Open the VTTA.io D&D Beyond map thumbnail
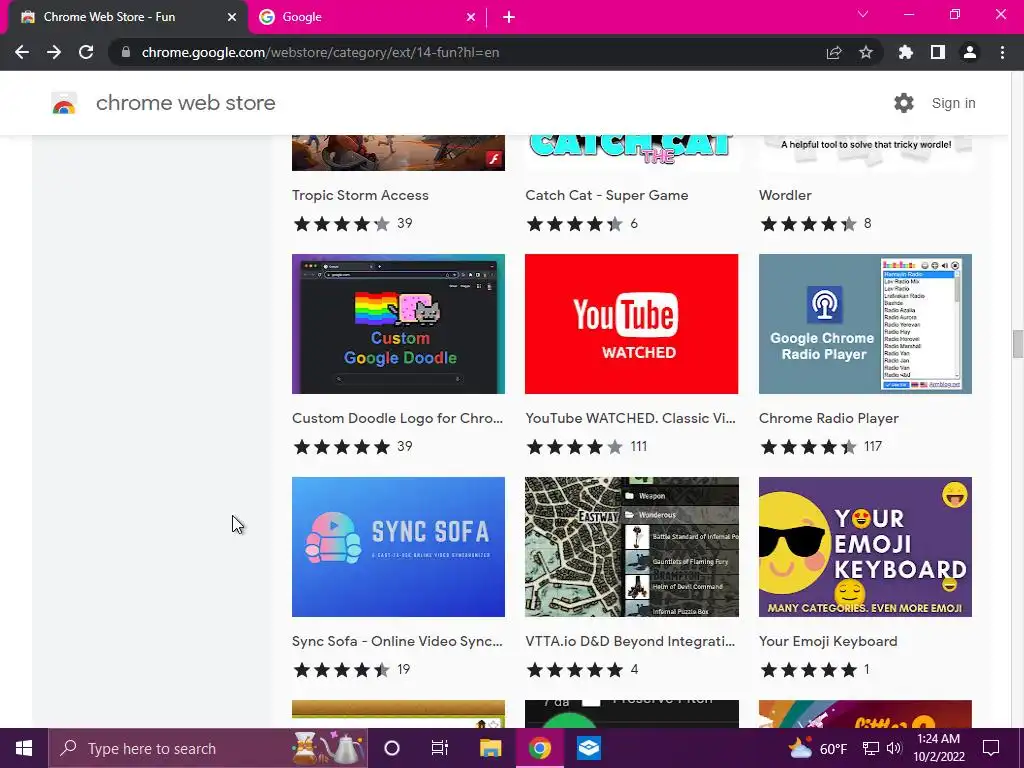Screen dimensions: 1024x768 tap(632, 547)
